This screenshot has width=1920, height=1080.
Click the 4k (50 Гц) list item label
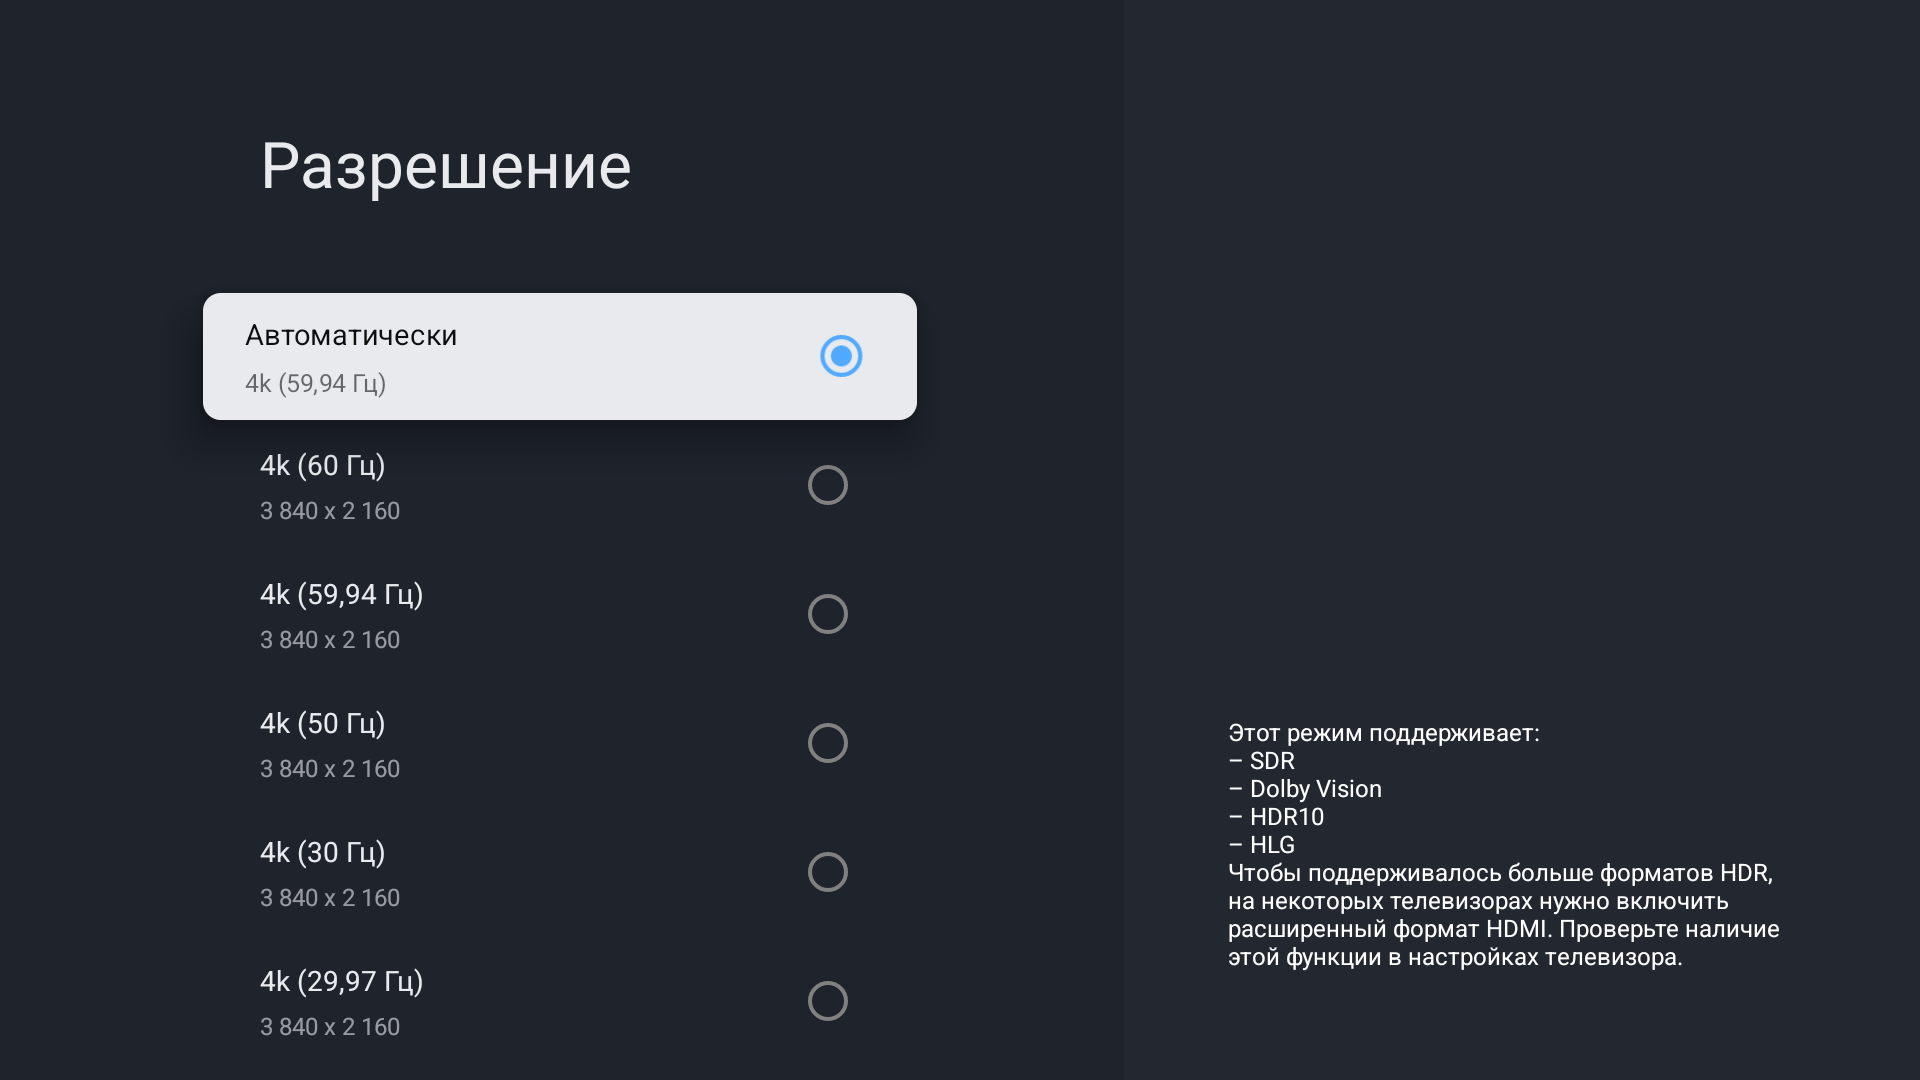322,724
